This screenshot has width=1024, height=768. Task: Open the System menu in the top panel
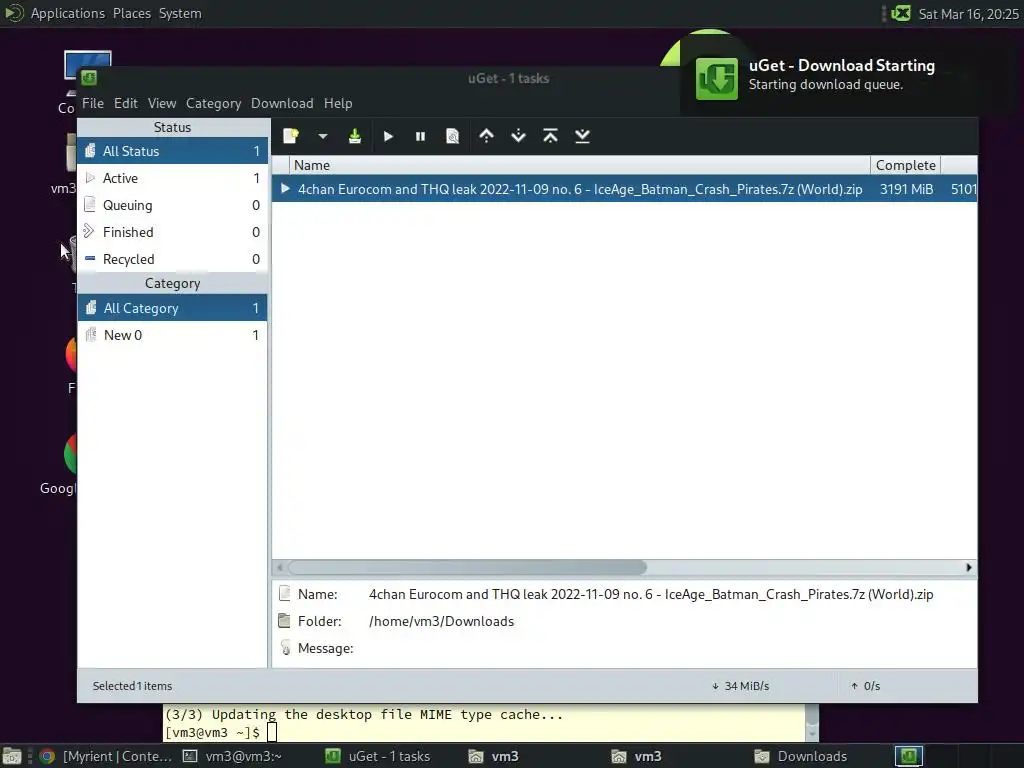coord(180,13)
